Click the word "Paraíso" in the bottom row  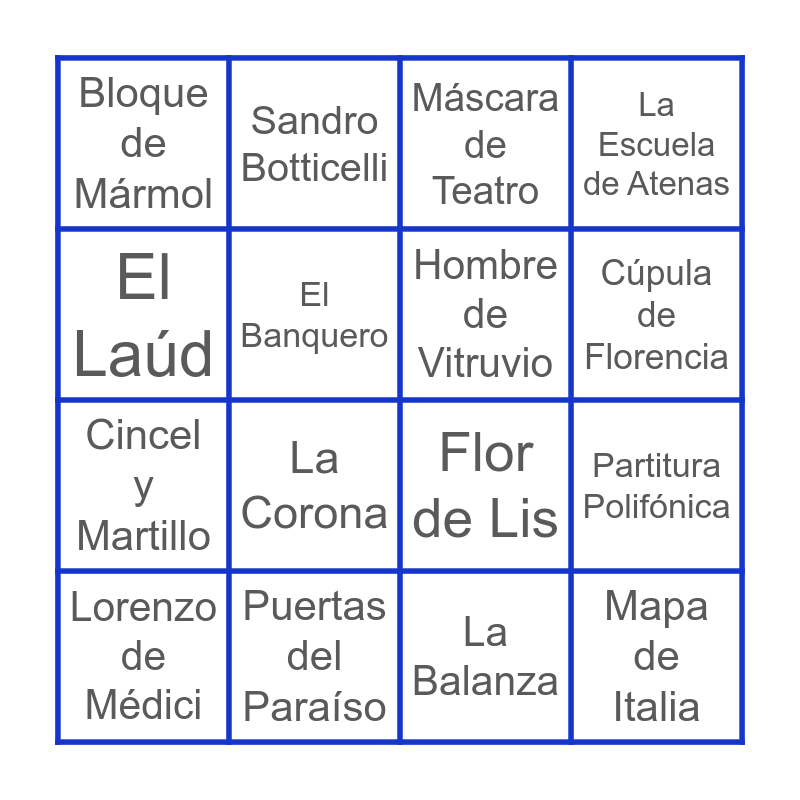(314, 706)
